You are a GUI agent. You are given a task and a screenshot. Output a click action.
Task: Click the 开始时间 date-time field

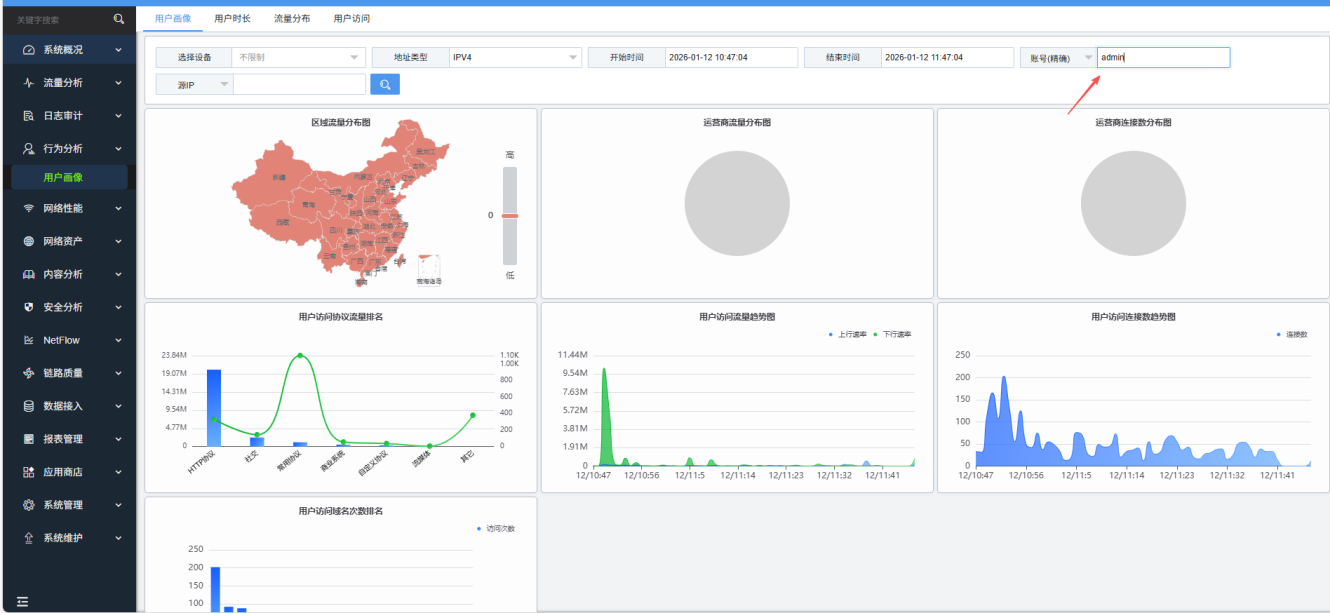pos(731,58)
